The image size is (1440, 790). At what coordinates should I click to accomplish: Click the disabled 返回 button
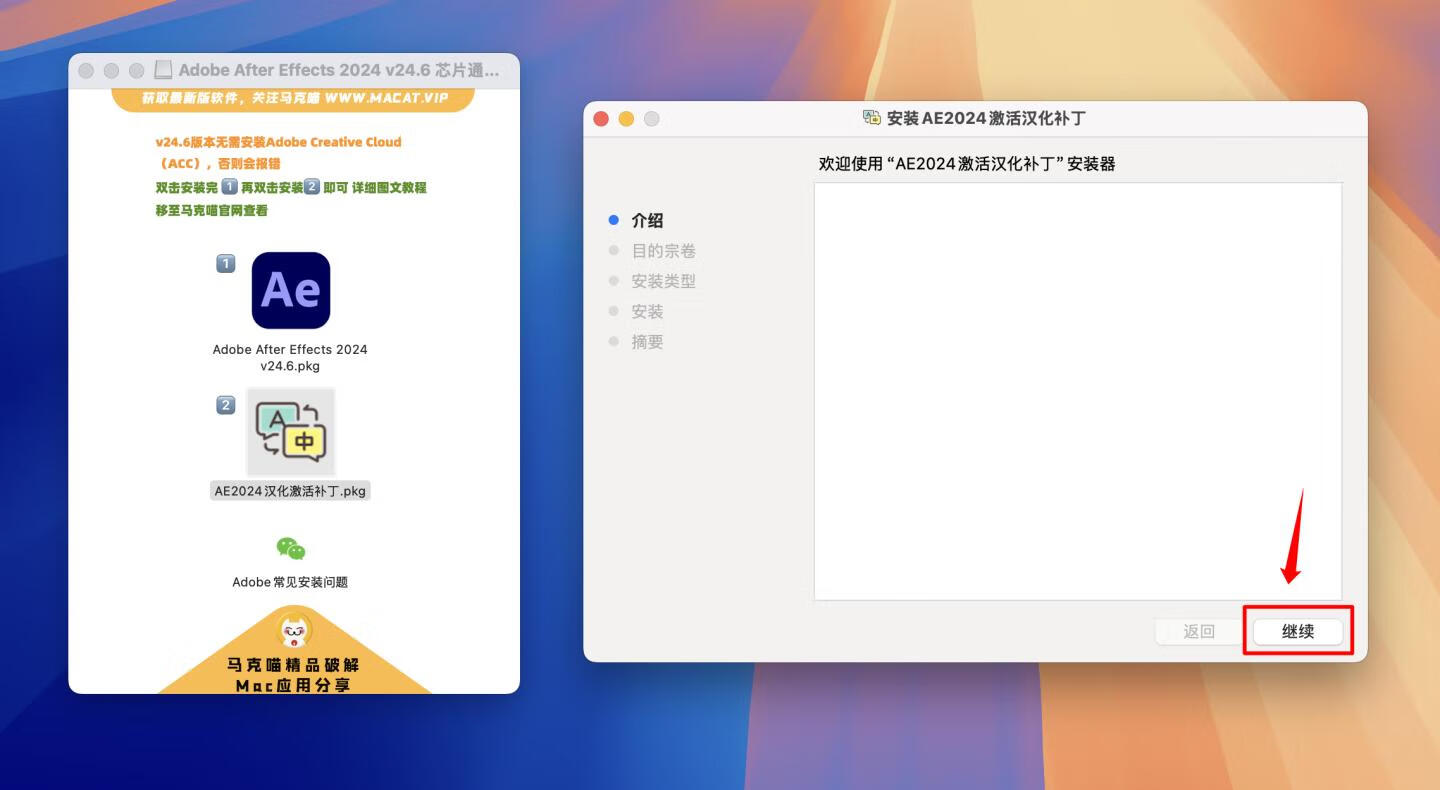(x=1199, y=631)
